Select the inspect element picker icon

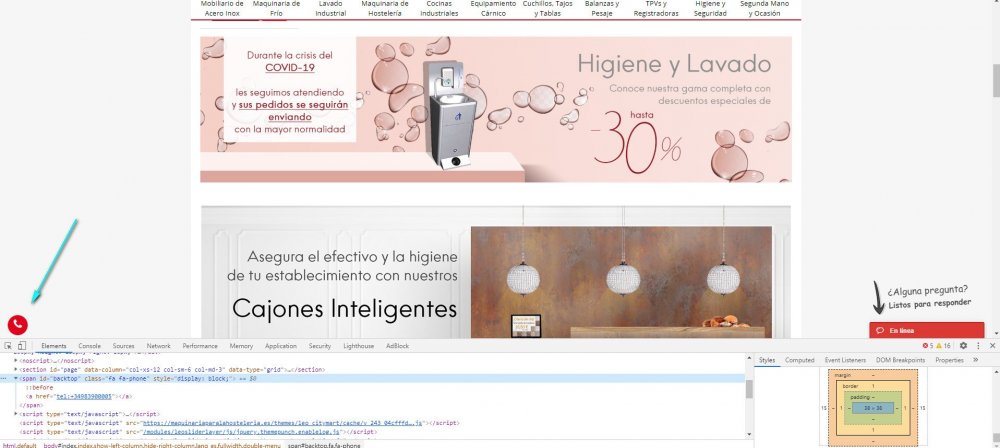8,346
